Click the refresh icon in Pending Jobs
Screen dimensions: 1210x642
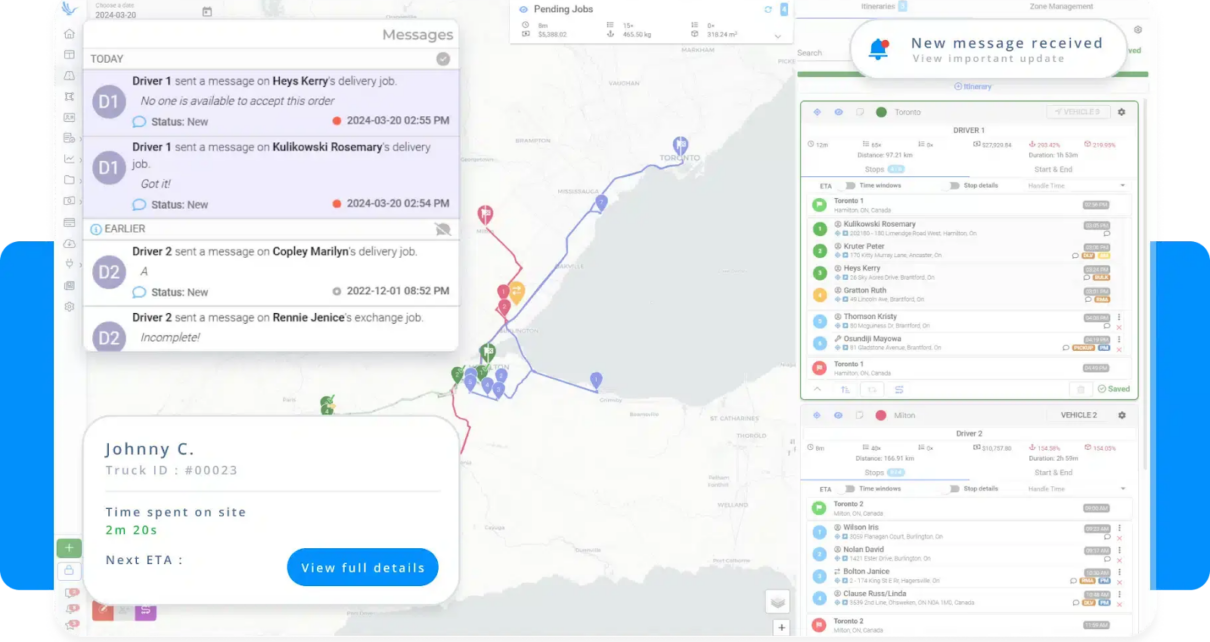[768, 10]
